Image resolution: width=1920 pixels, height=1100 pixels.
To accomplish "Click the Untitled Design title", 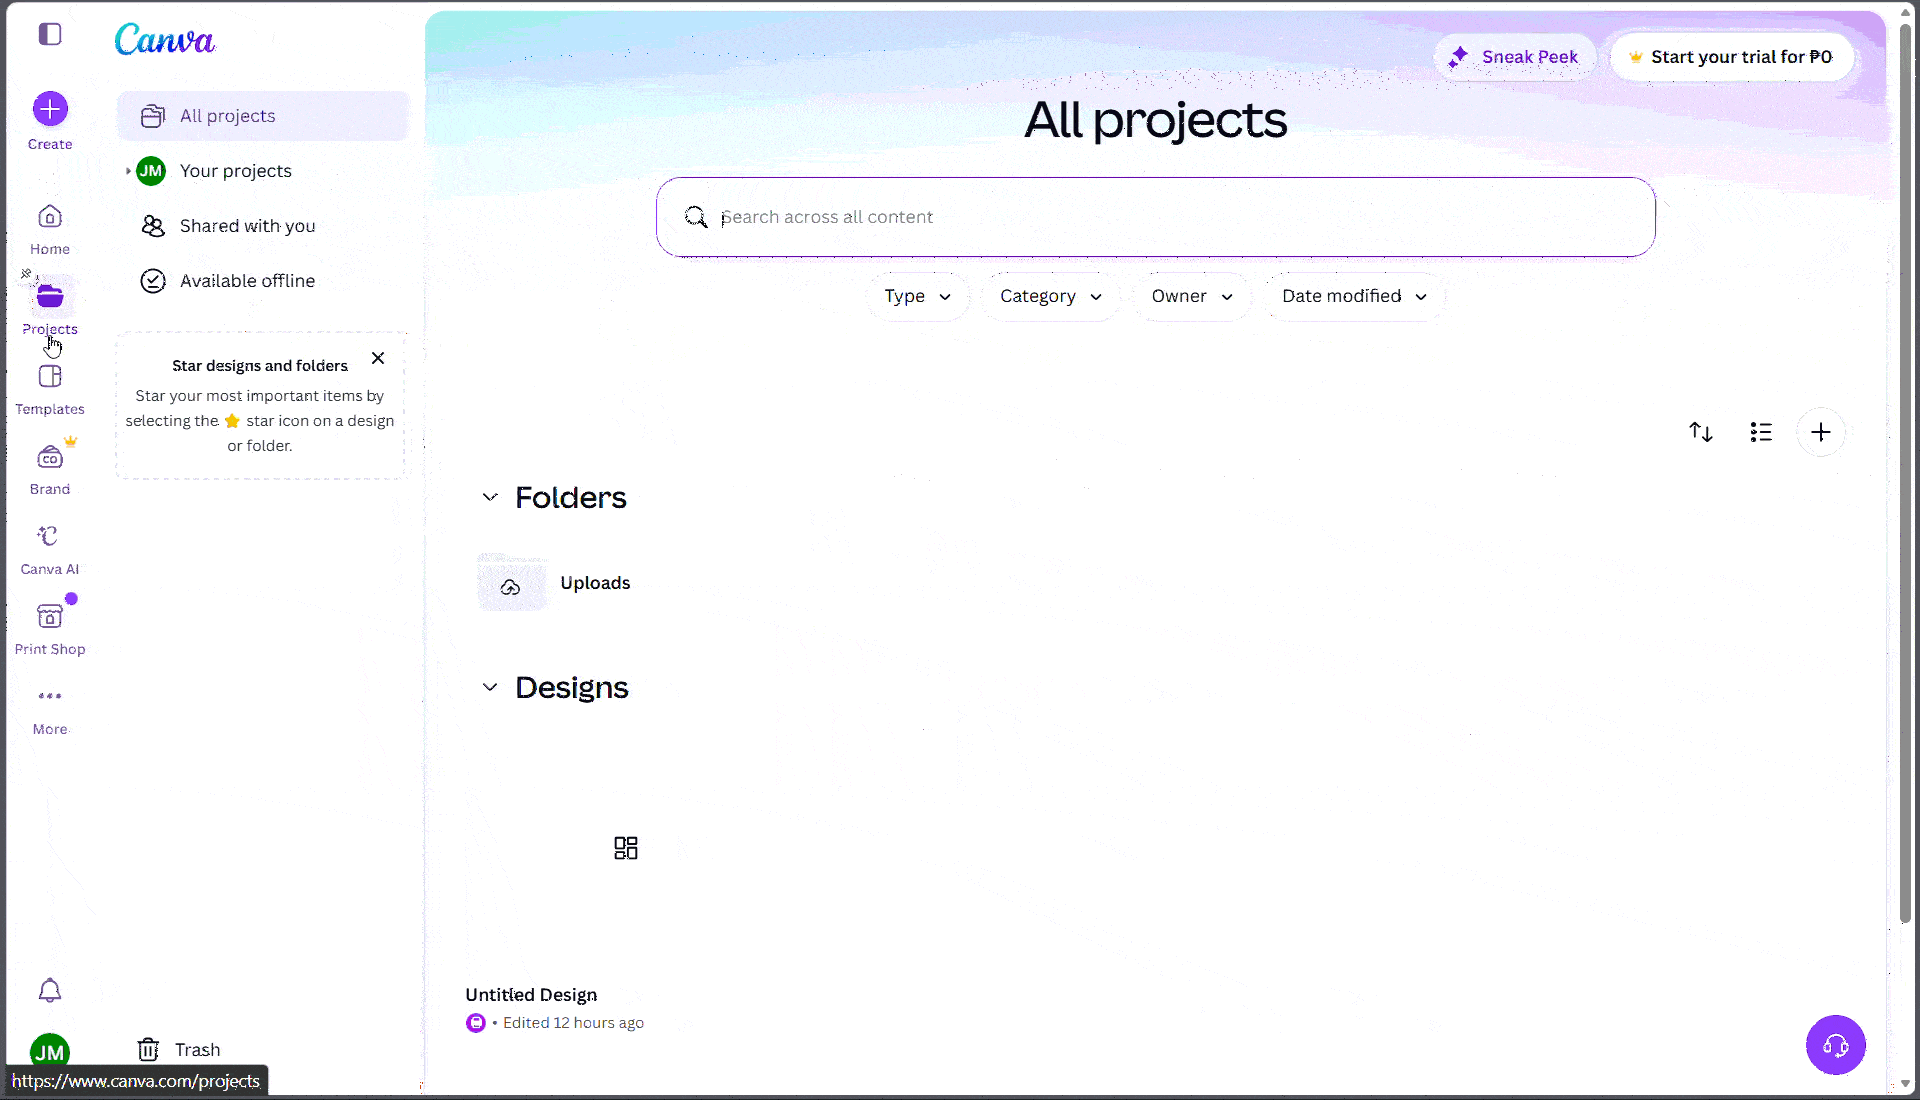I will pyautogui.click(x=531, y=995).
